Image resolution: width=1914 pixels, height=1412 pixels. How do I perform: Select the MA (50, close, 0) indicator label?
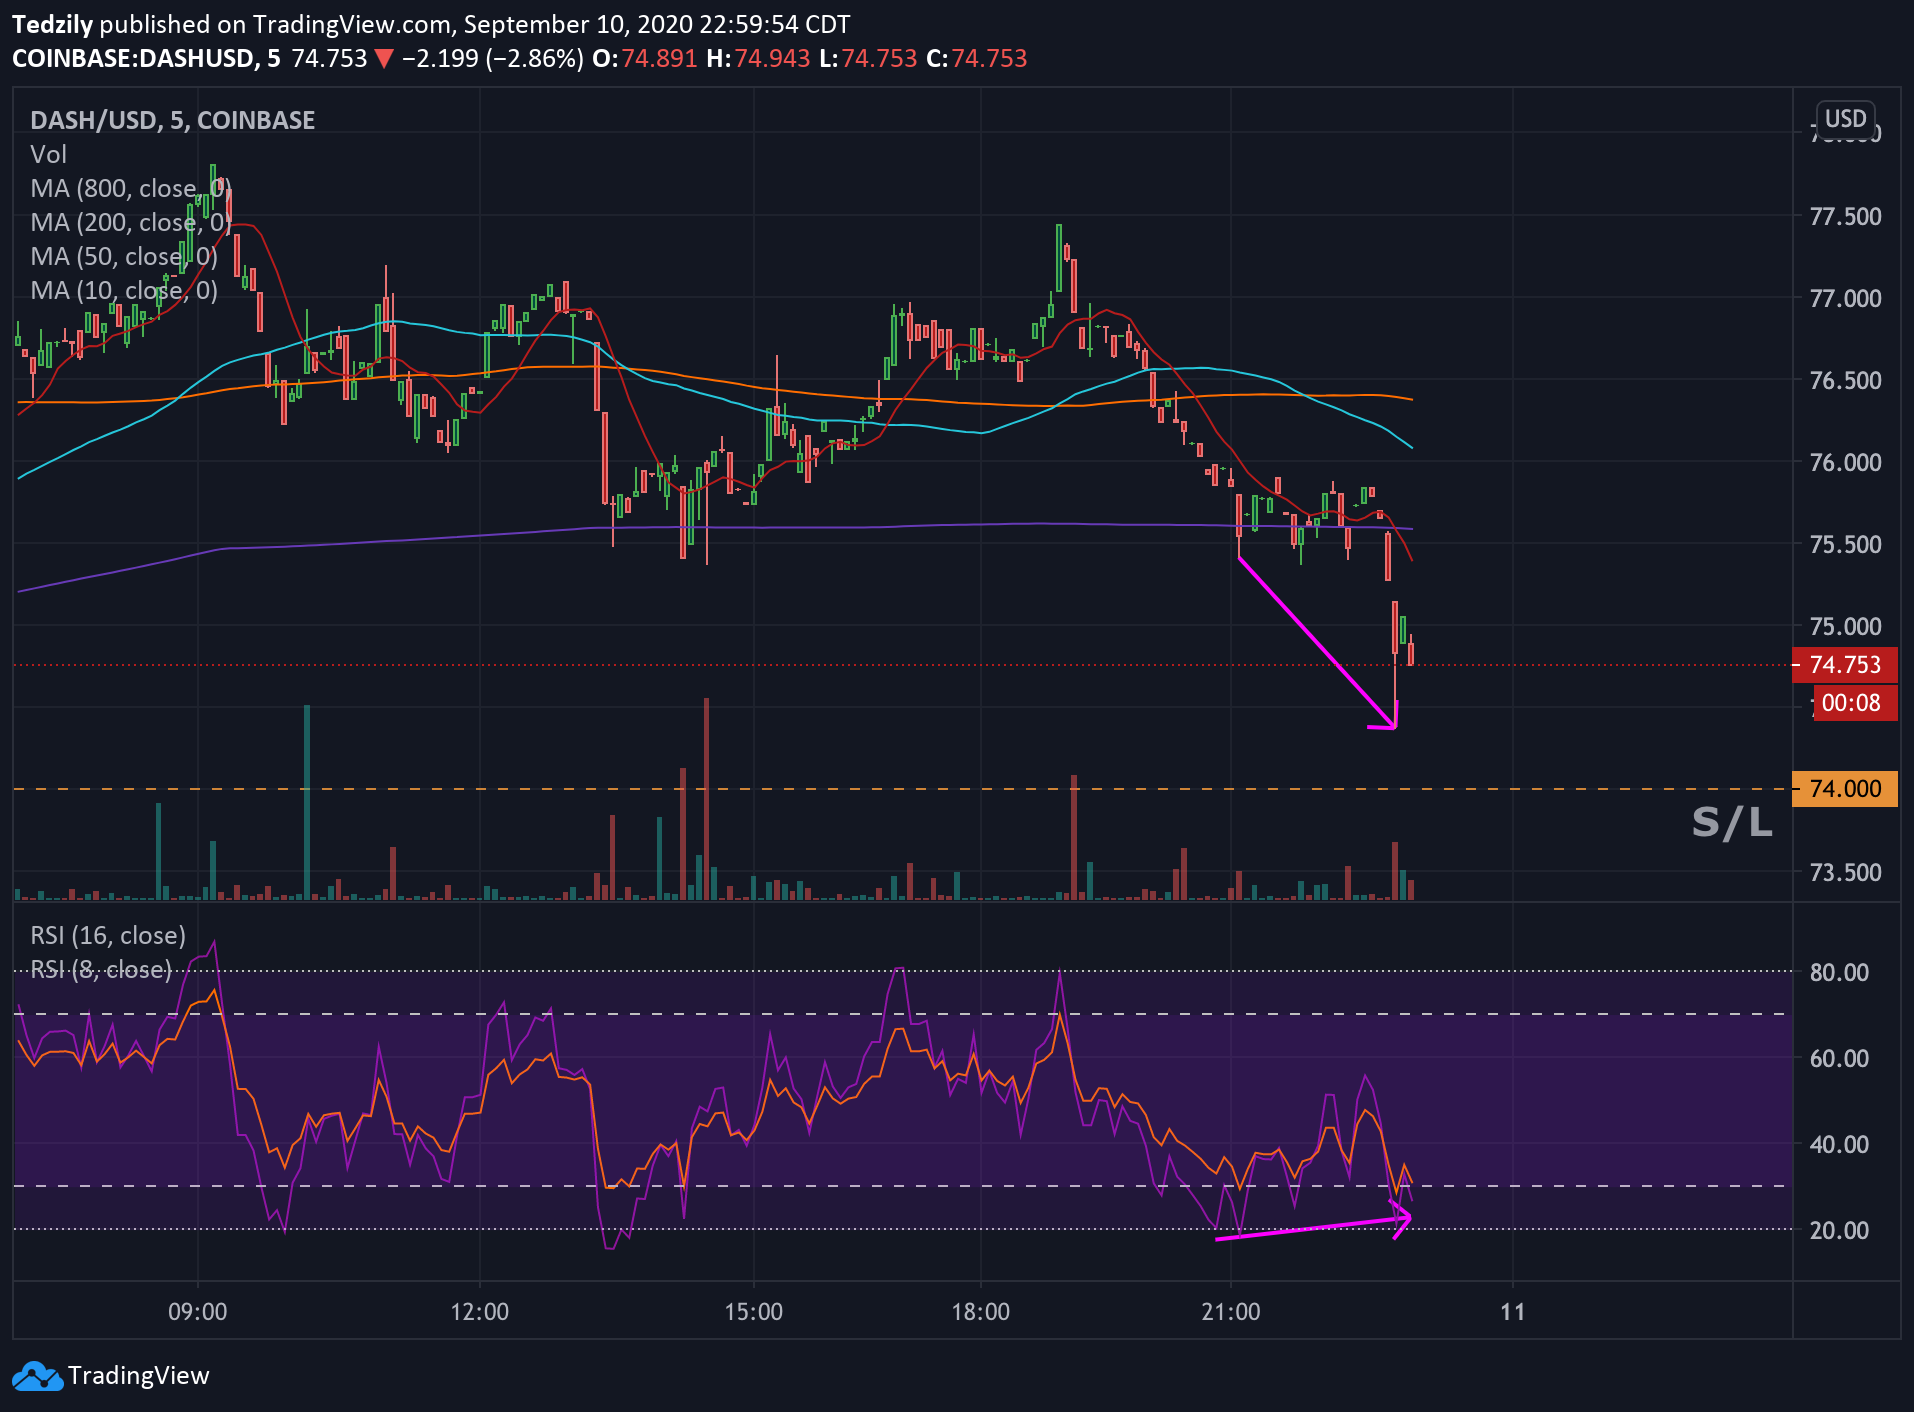point(124,257)
